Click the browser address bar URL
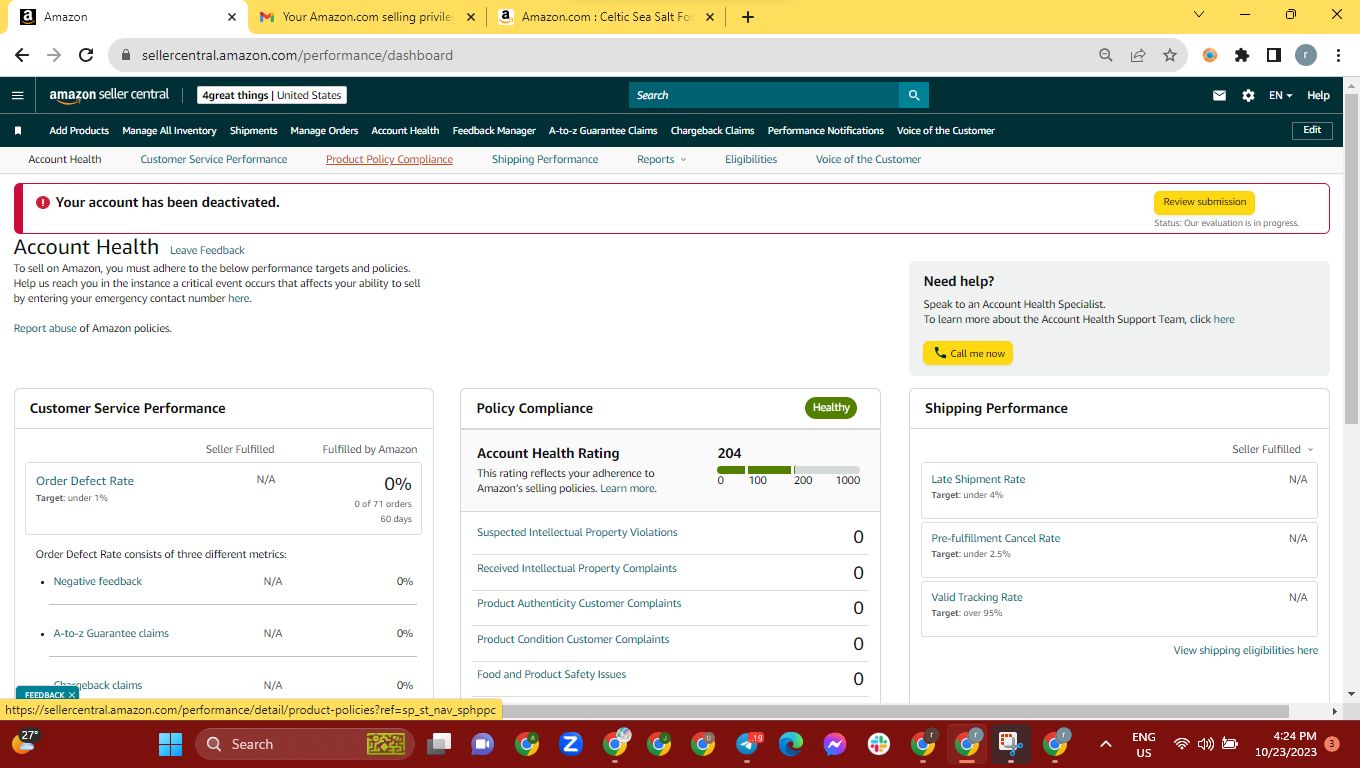This screenshot has height=768, width=1360. [297, 56]
